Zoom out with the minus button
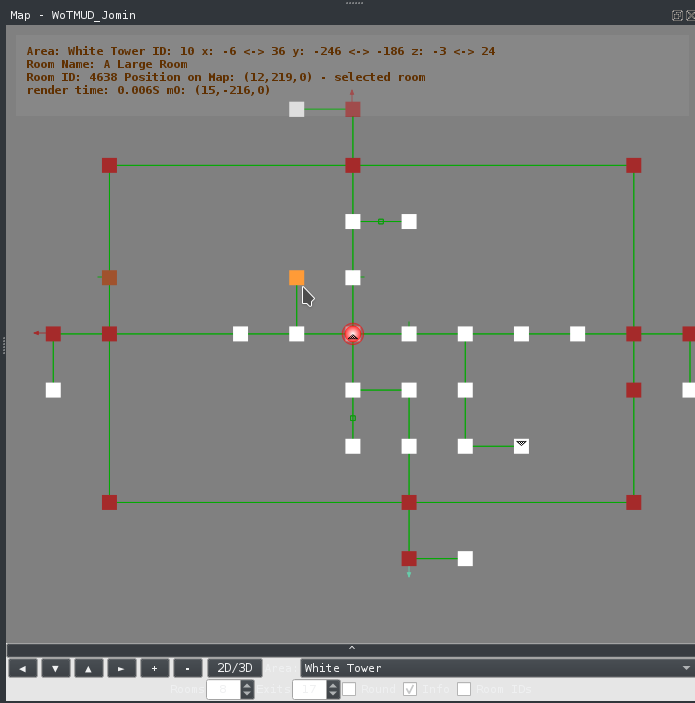 click(x=187, y=668)
